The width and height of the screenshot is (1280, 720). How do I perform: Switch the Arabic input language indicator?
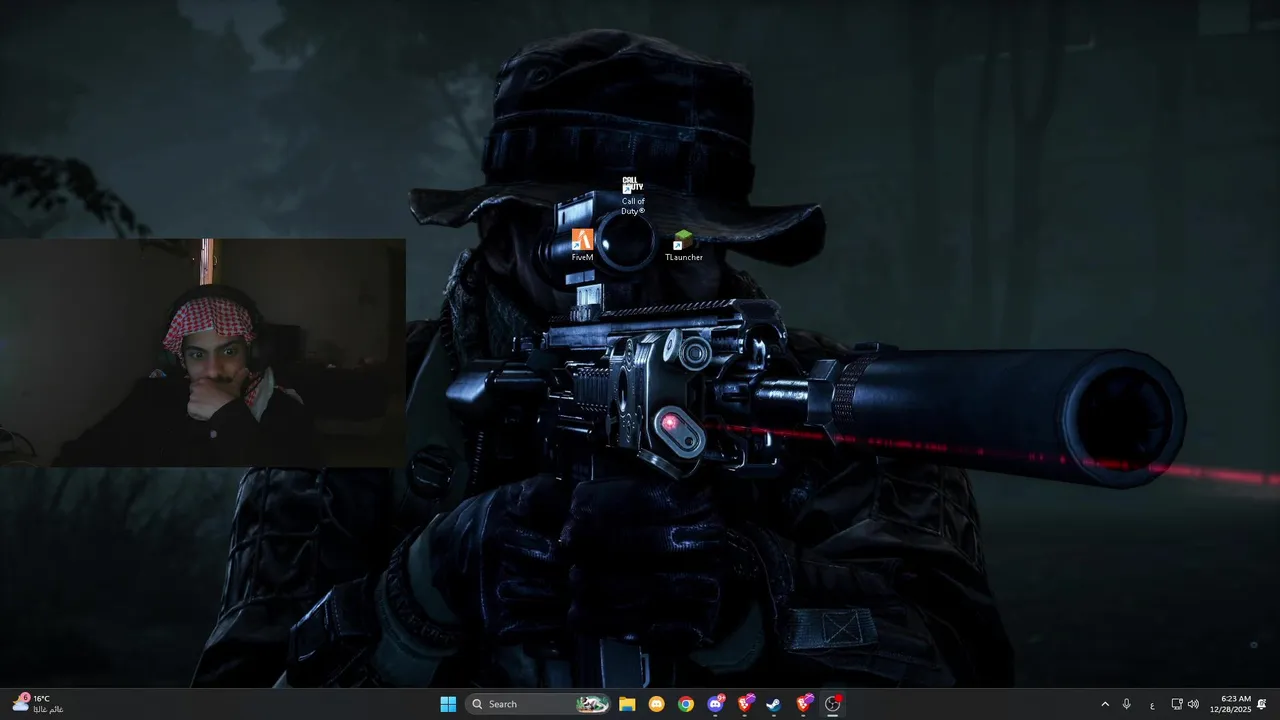(1152, 704)
